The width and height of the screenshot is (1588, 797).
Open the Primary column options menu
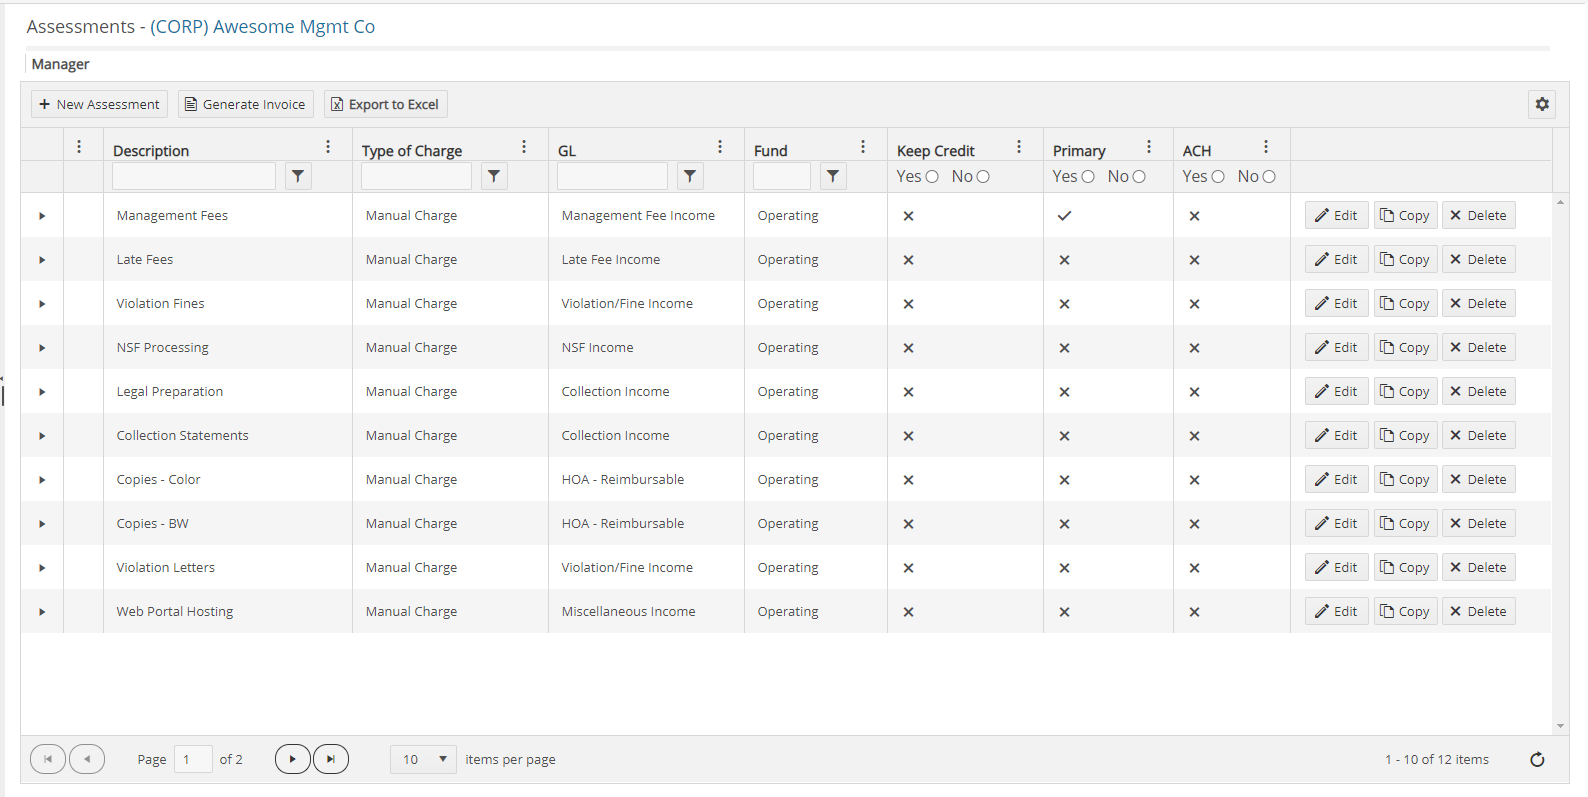(1149, 147)
